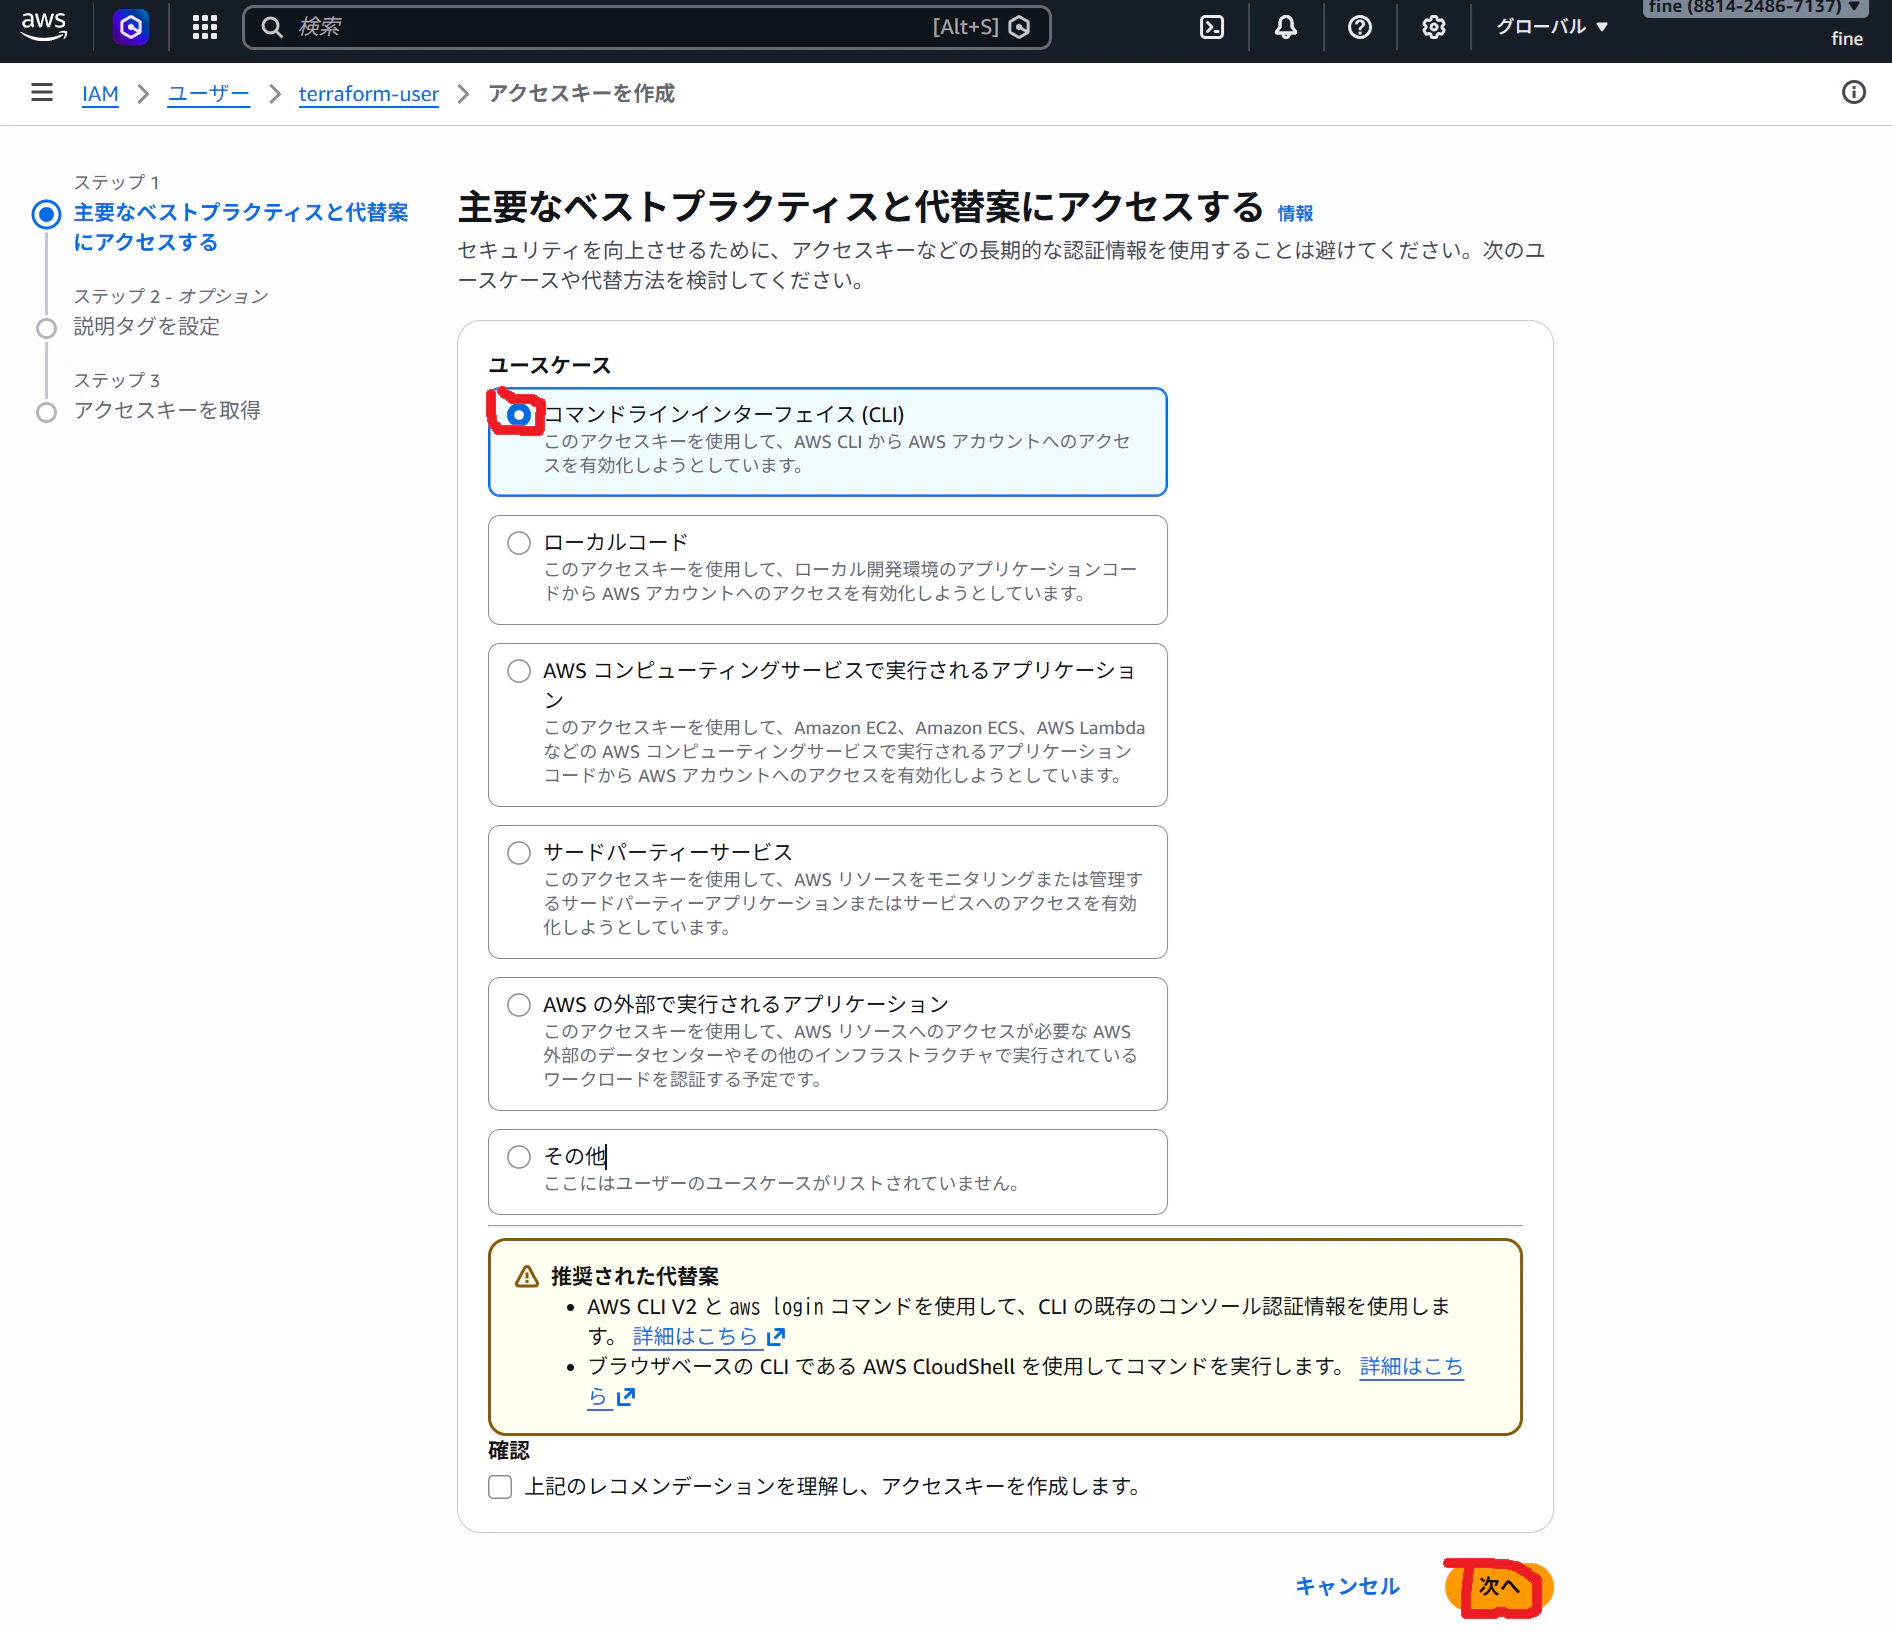The height and width of the screenshot is (1634, 1892).
Task: Open the services grid menu
Action: tap(205, 27)
